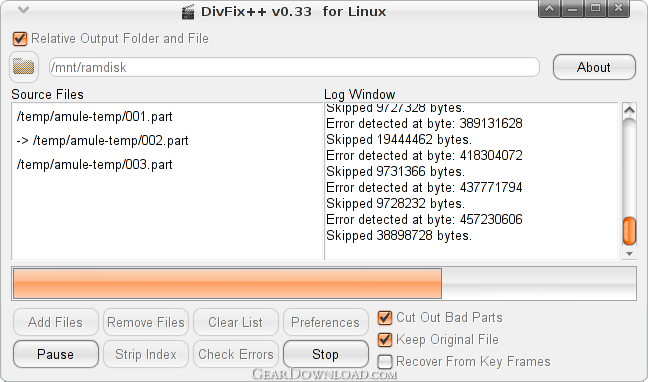
Task: Toggle Relative Output Folder and File checkbox
Action: coord(20,39)
